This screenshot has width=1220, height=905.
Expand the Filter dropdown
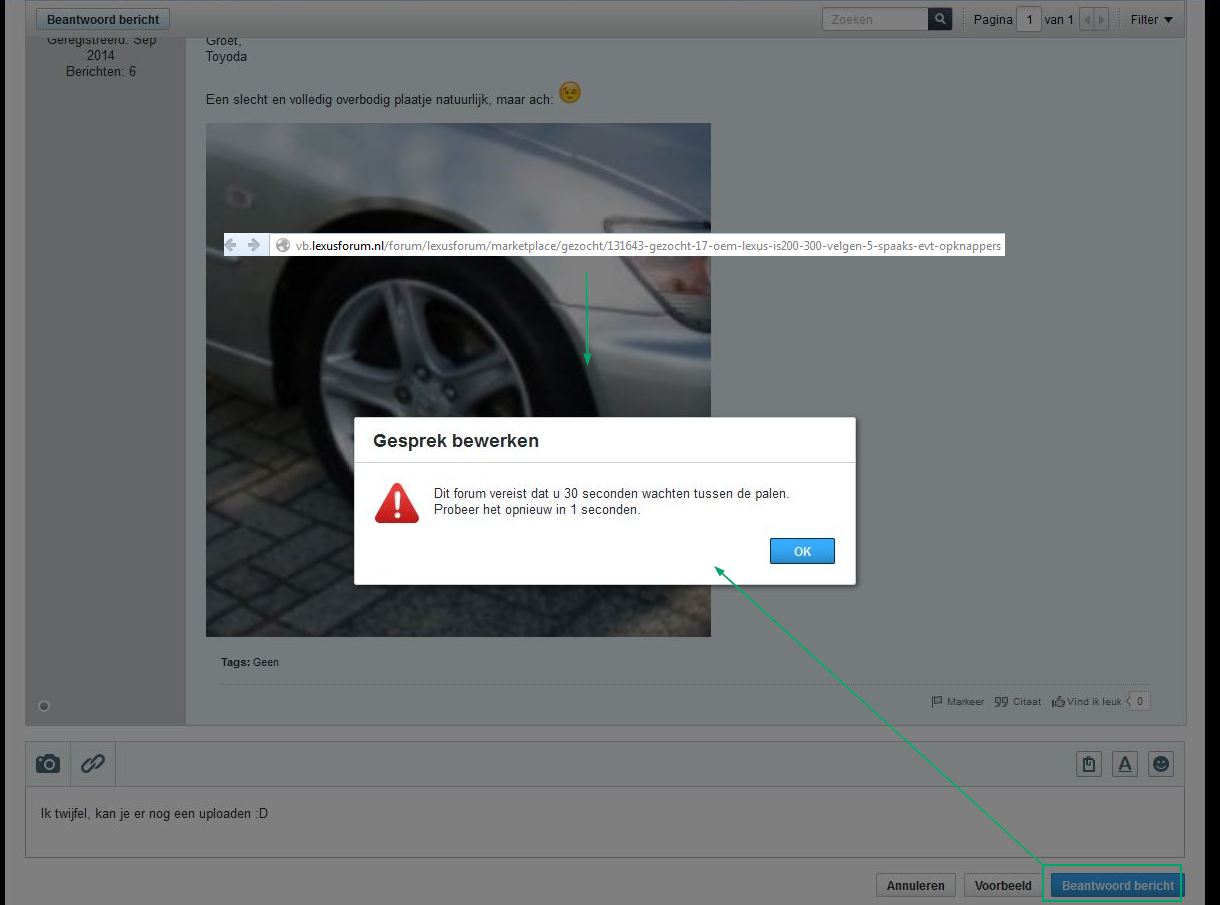(x=1151, y=19)
